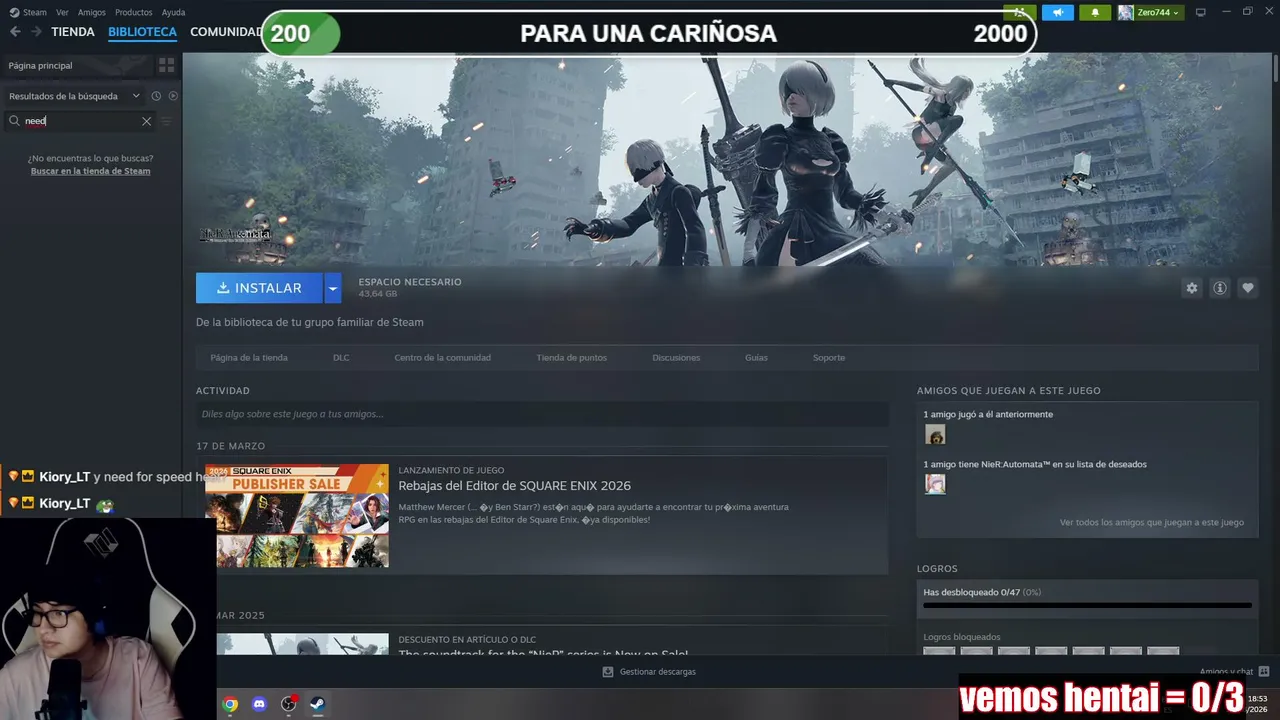1280x720 pixels.
Task: Go back with the left arrow
Action: tap(15, 32)
